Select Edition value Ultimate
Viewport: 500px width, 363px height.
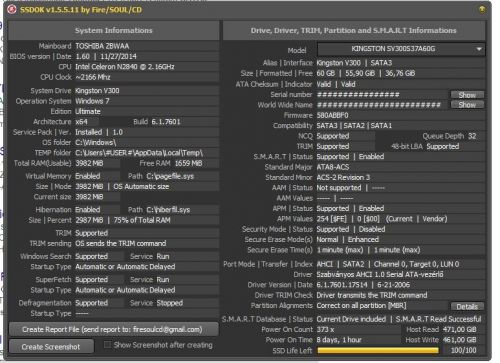point(88,111)
